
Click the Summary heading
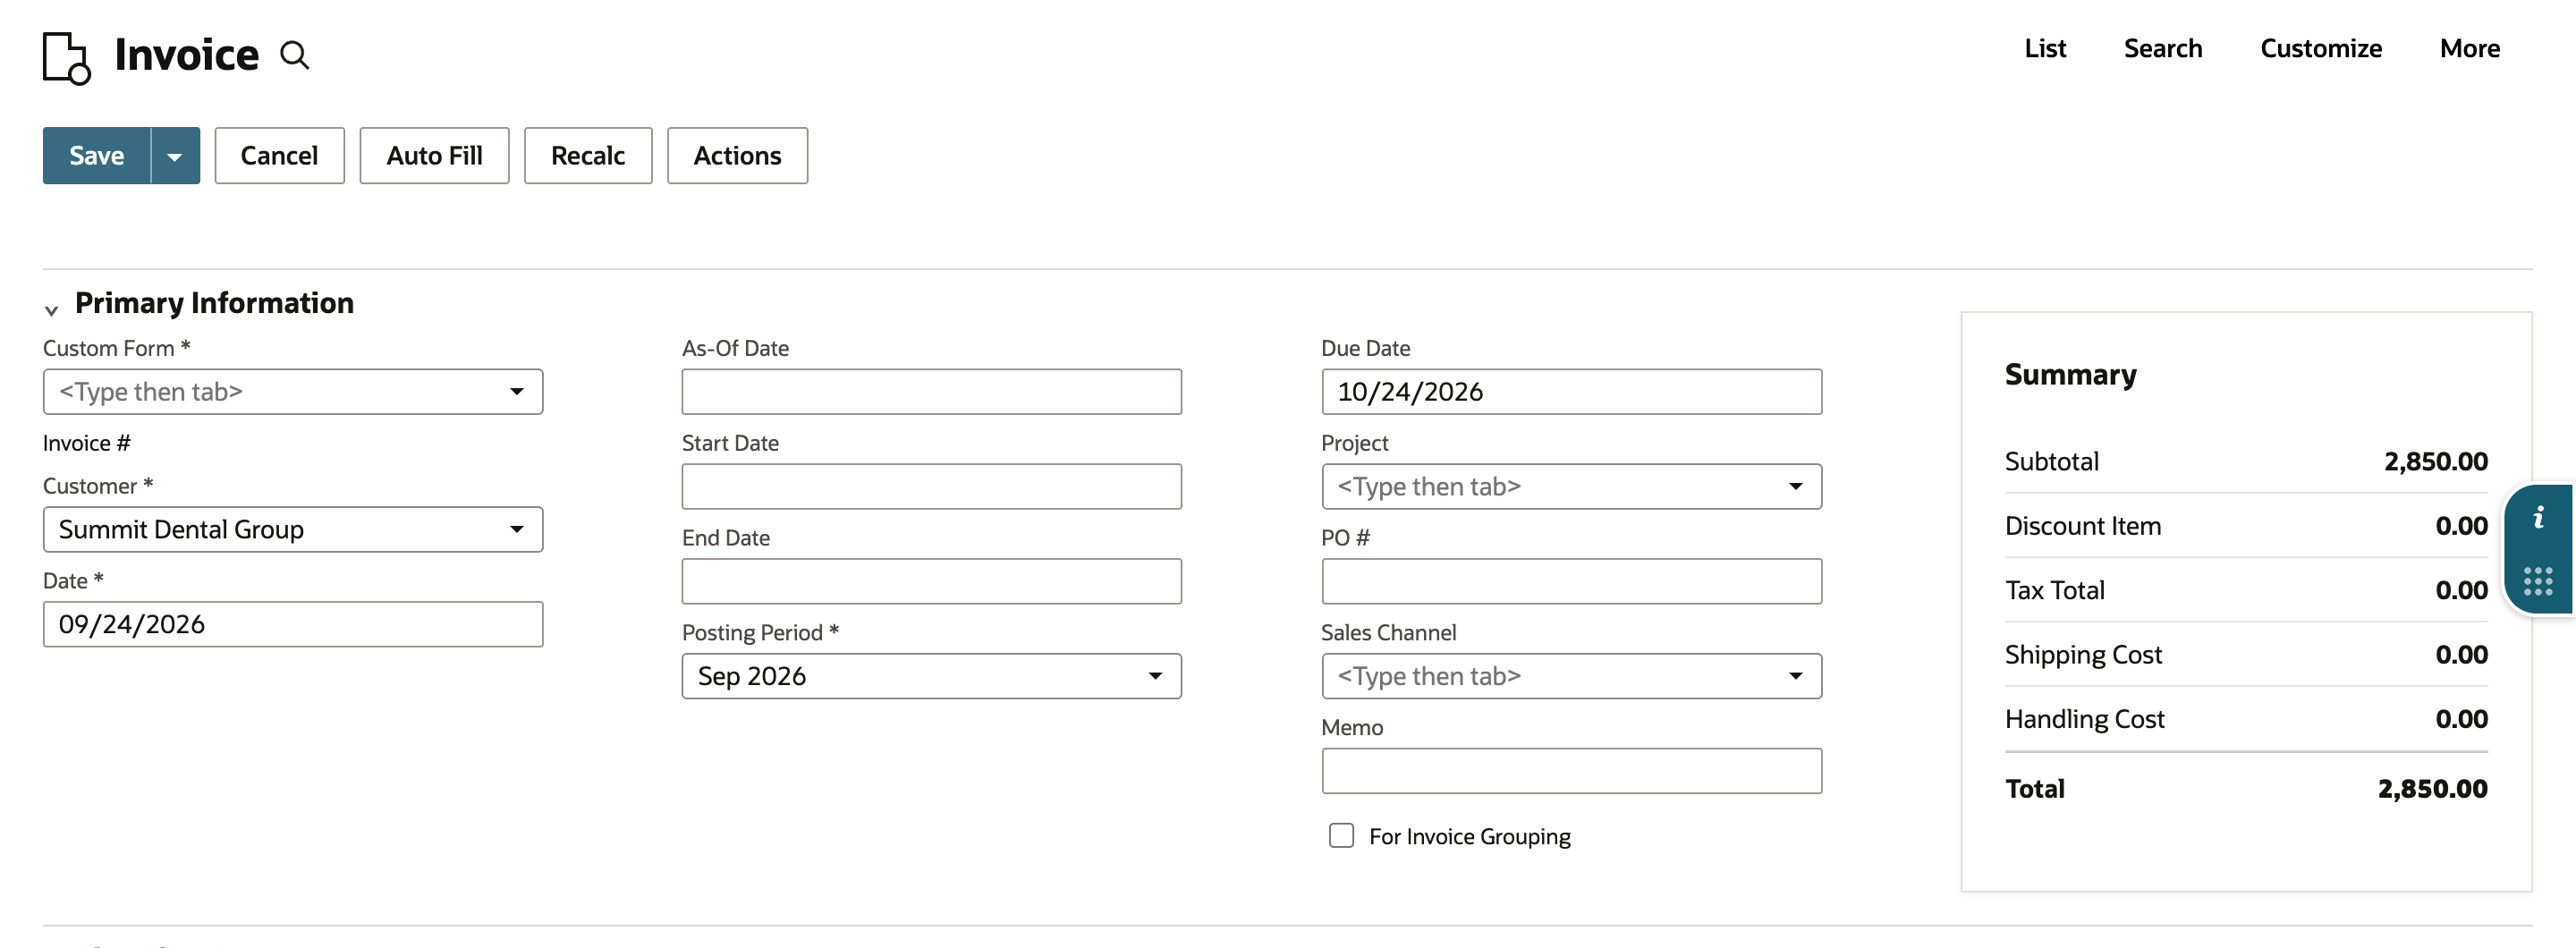click(x=2070, y=374)
